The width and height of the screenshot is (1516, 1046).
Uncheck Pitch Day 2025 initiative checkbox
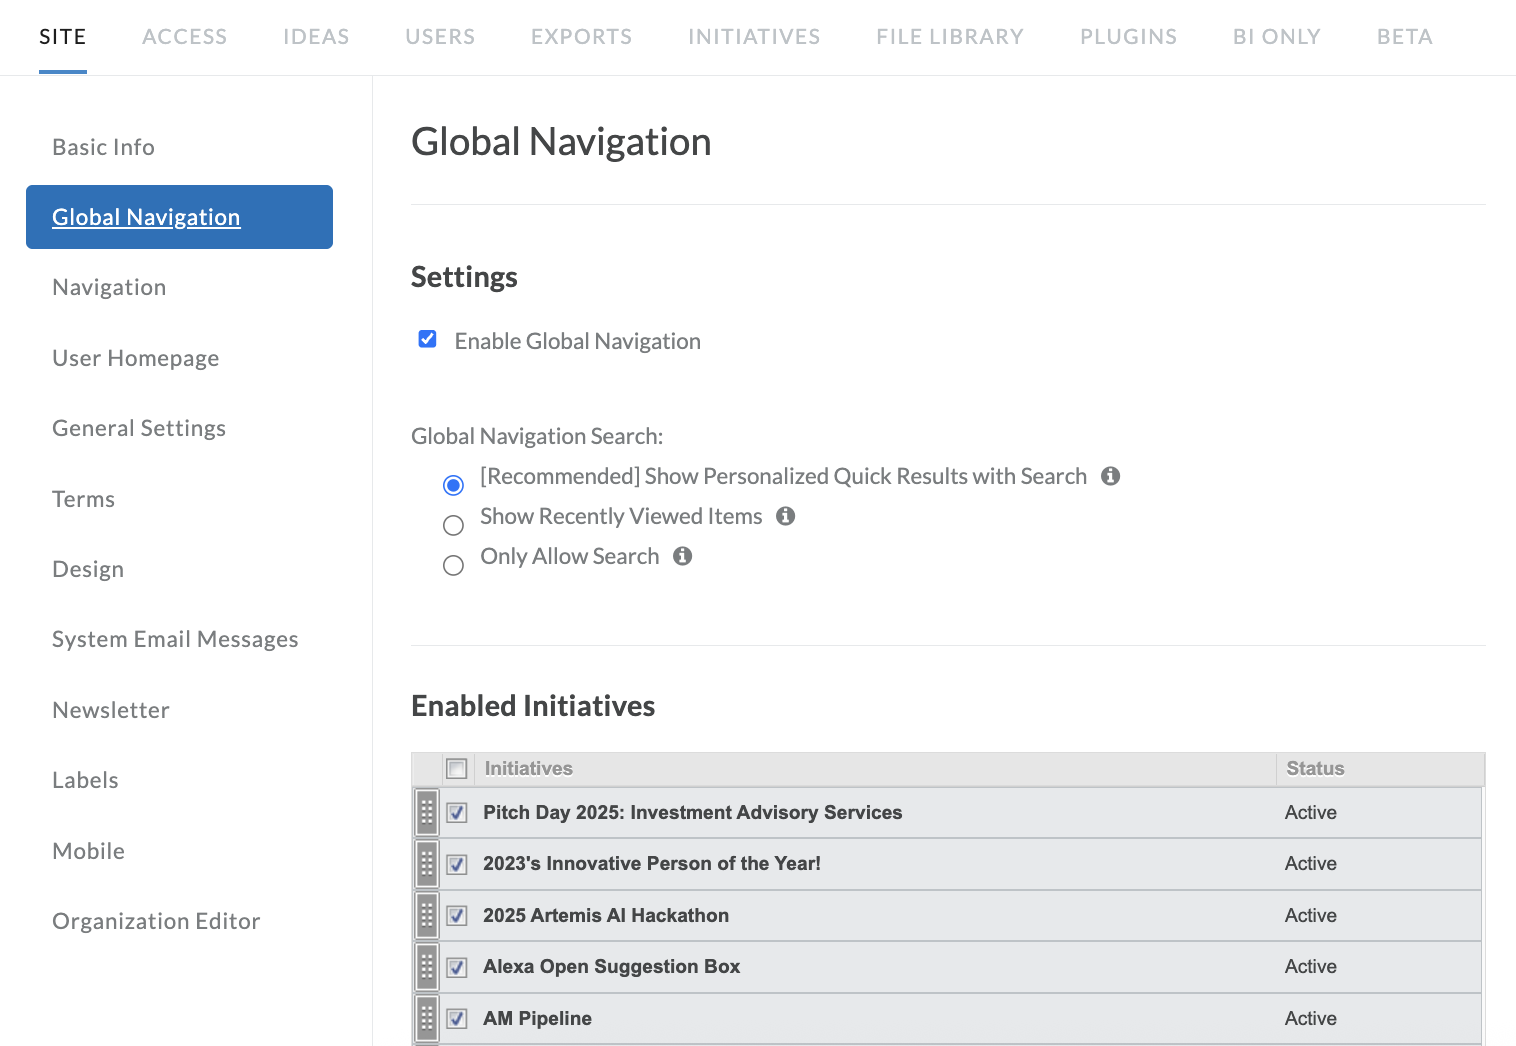pyautogui.click(x=457, y=813)
